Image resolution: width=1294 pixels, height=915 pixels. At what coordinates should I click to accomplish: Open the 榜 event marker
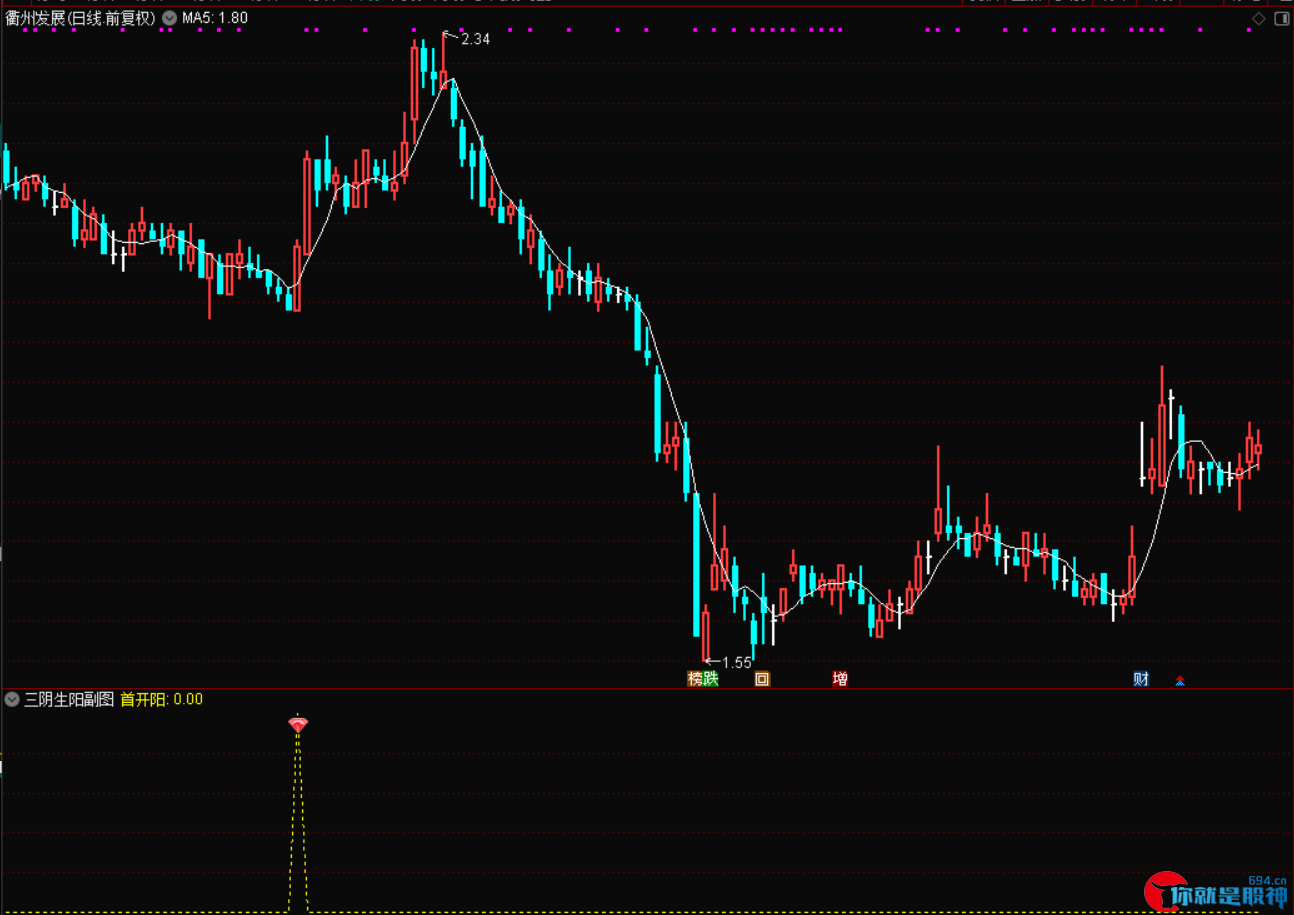point(695,679)
